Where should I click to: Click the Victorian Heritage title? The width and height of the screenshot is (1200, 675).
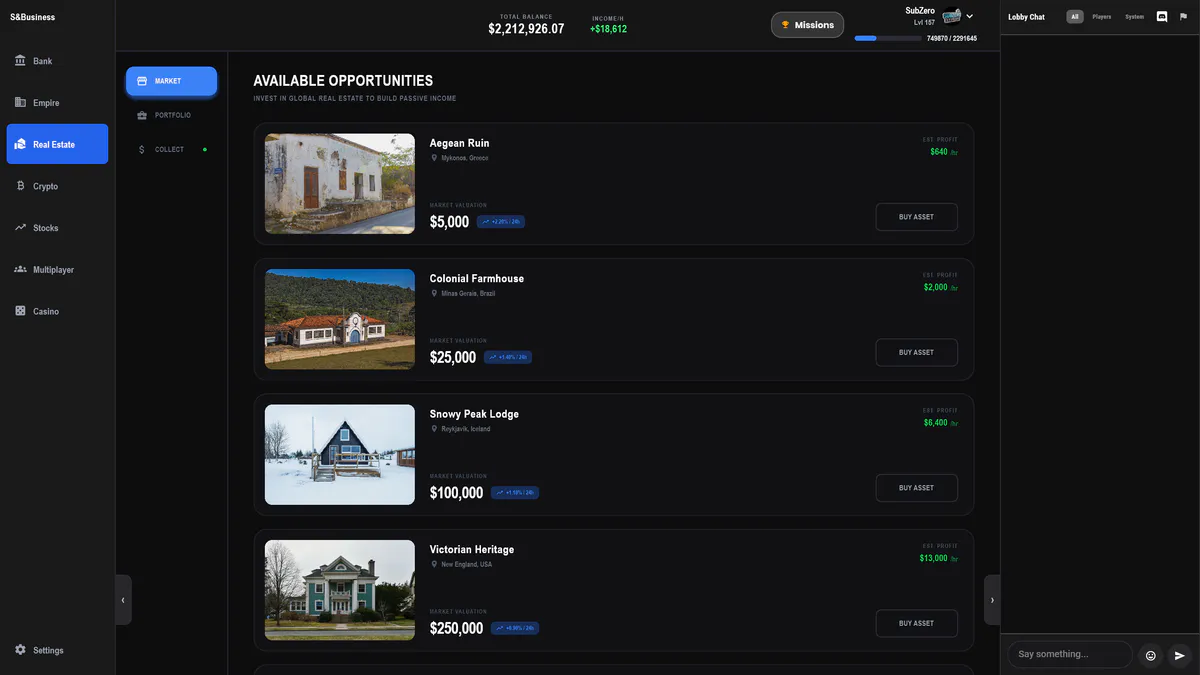[472, 549]
